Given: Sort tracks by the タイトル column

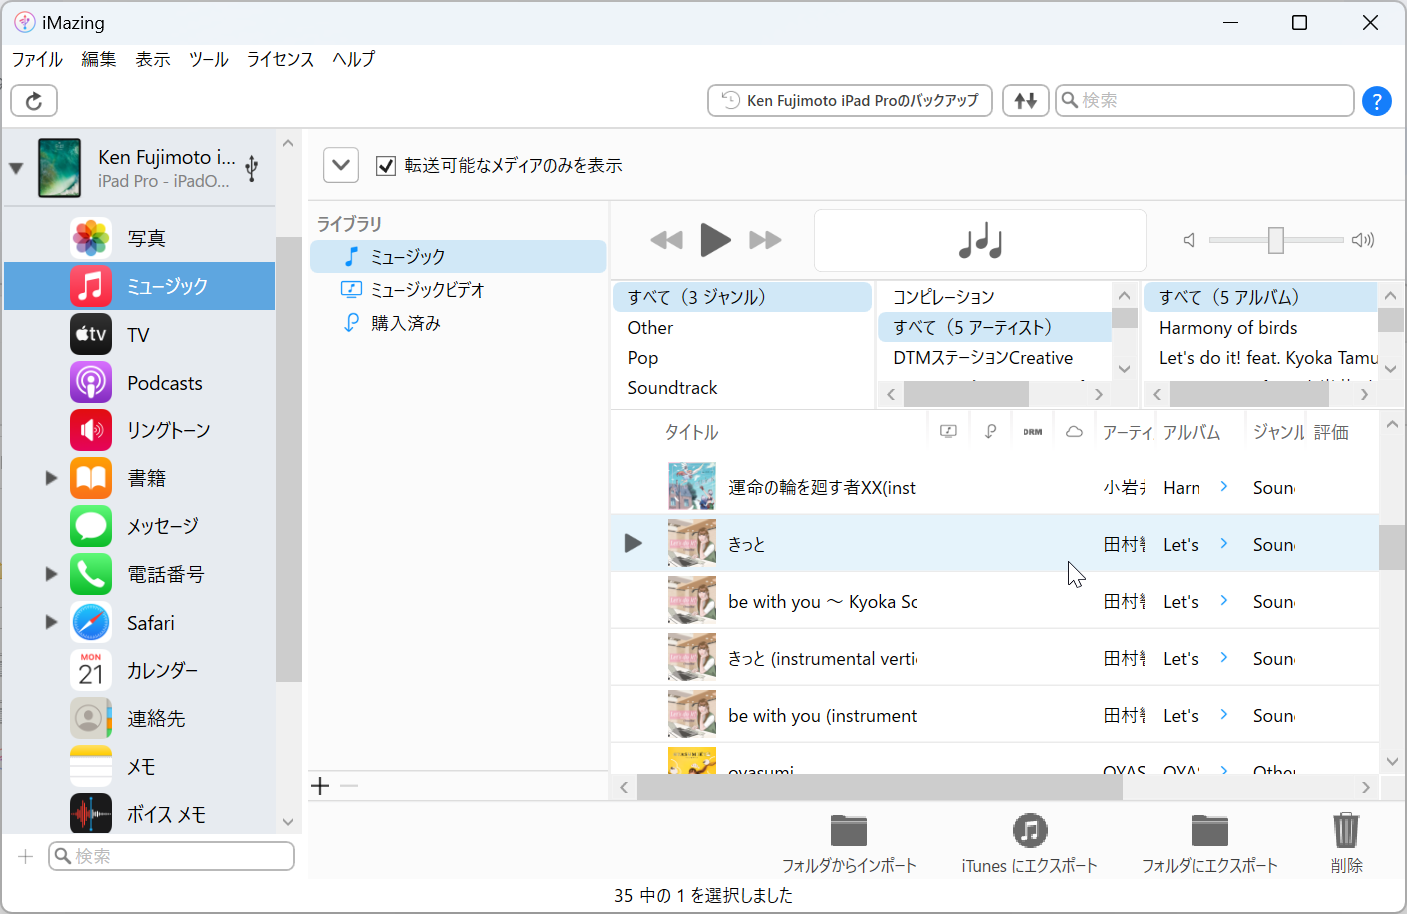Looking at the screenshot, I should 692,432.
